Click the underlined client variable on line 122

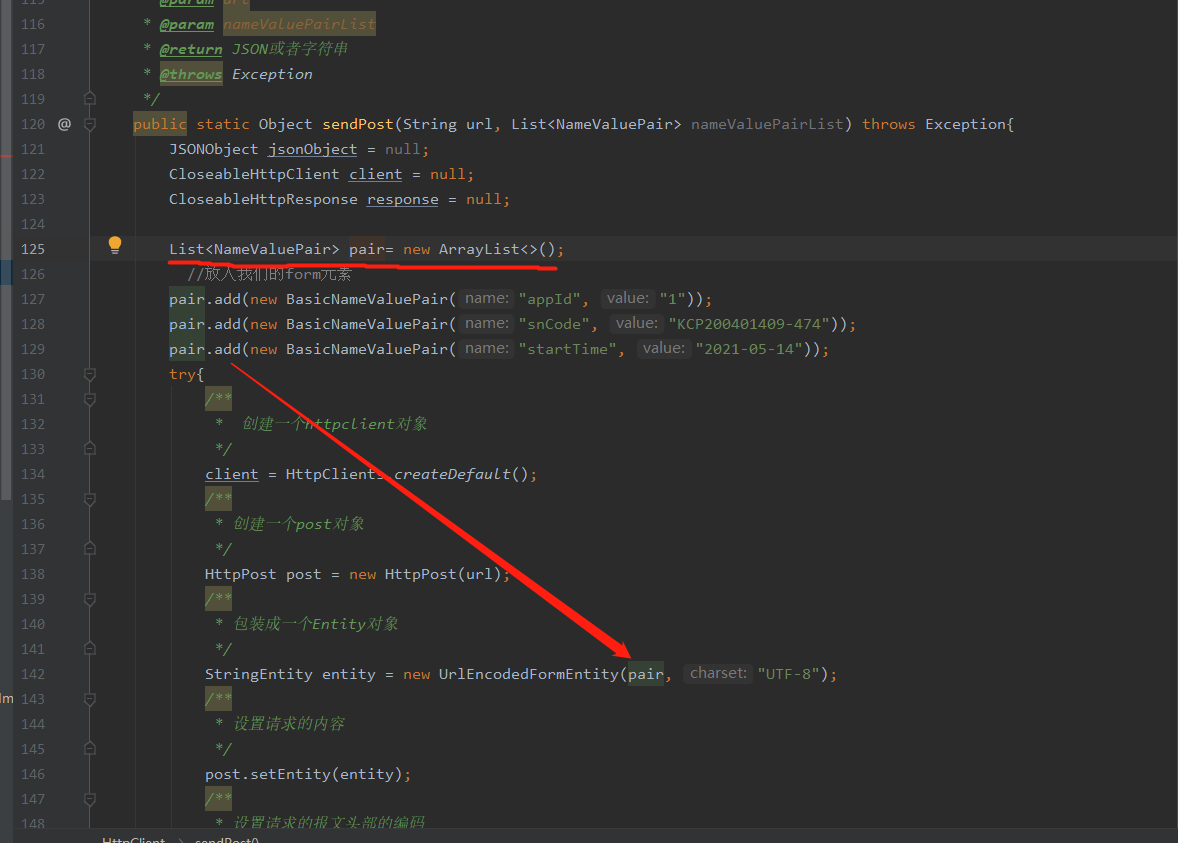coord(376,174)
